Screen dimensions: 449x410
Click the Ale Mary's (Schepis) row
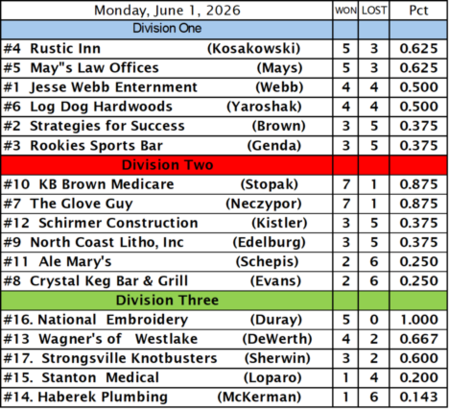tap(224, 262)
